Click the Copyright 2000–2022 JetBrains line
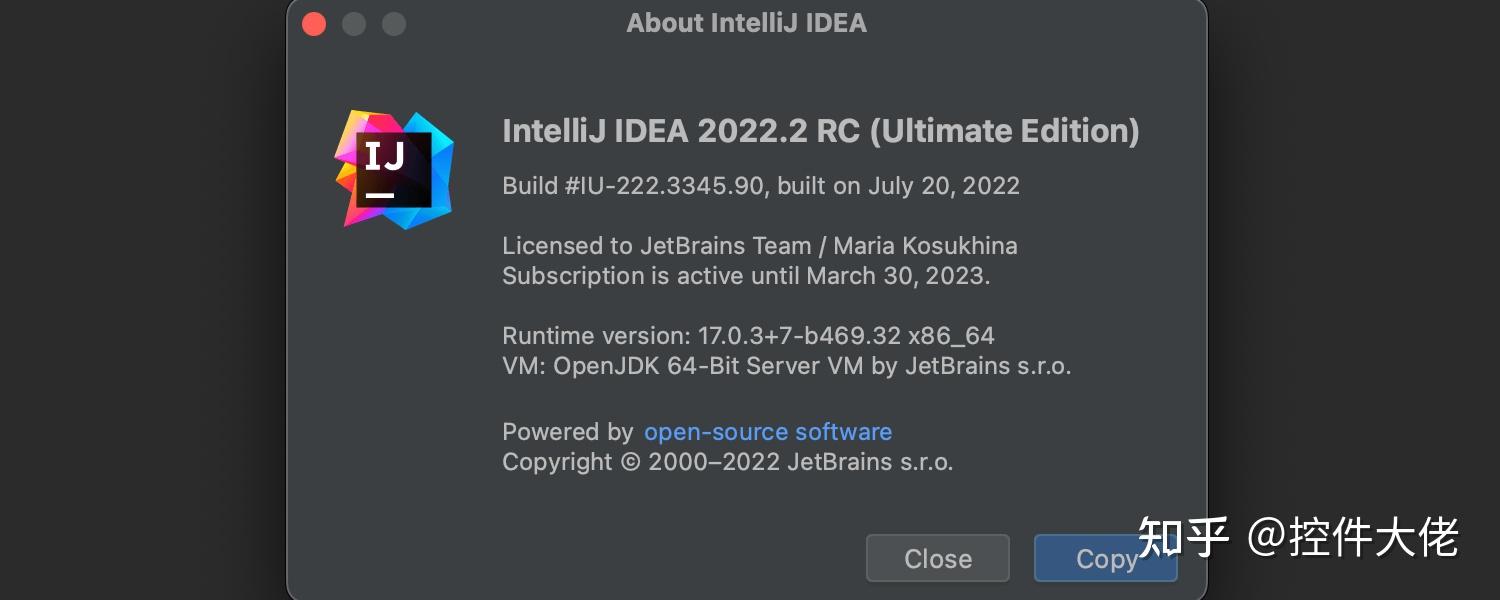The image size is (1500, 600). [x=727, y=462]
